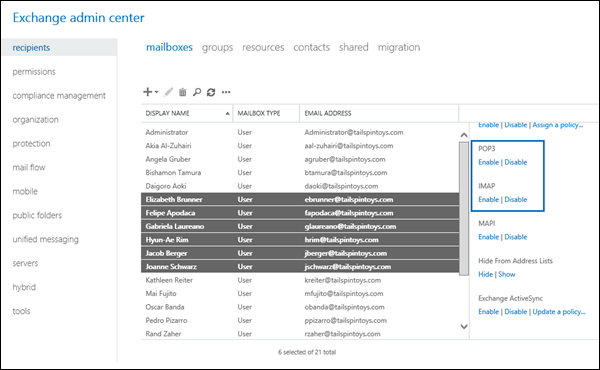Select the Angela Gruber mailbox row

[300, 159]
